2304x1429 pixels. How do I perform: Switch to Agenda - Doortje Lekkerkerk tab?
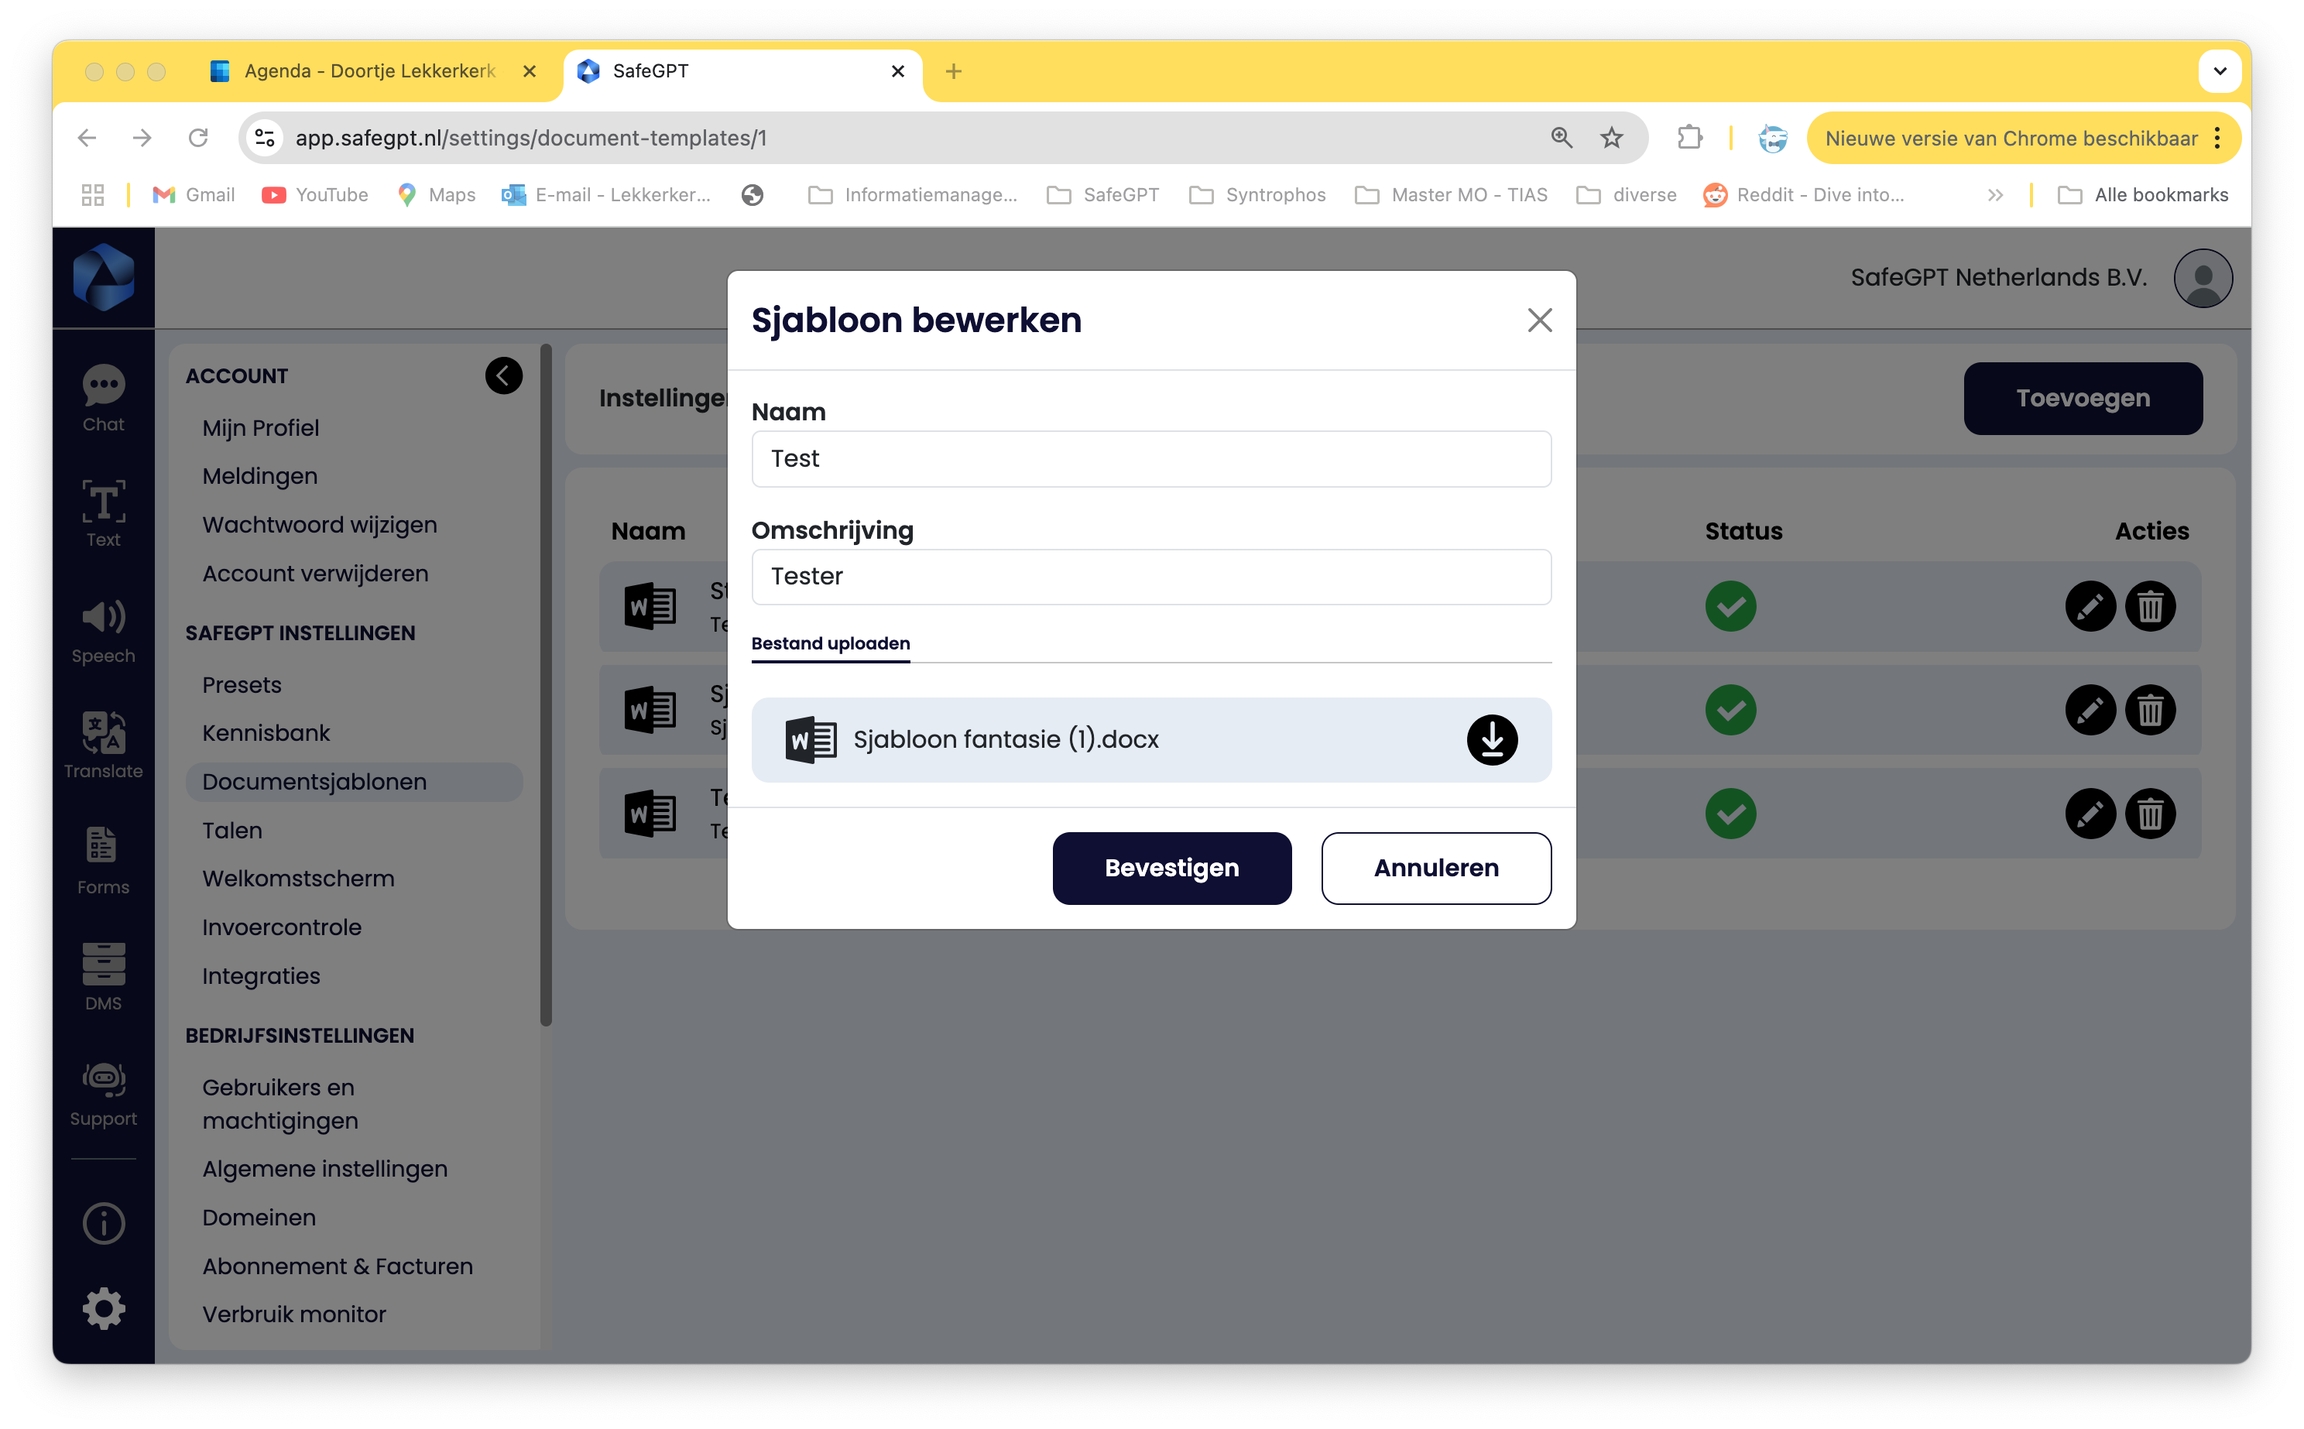(369, 71)
